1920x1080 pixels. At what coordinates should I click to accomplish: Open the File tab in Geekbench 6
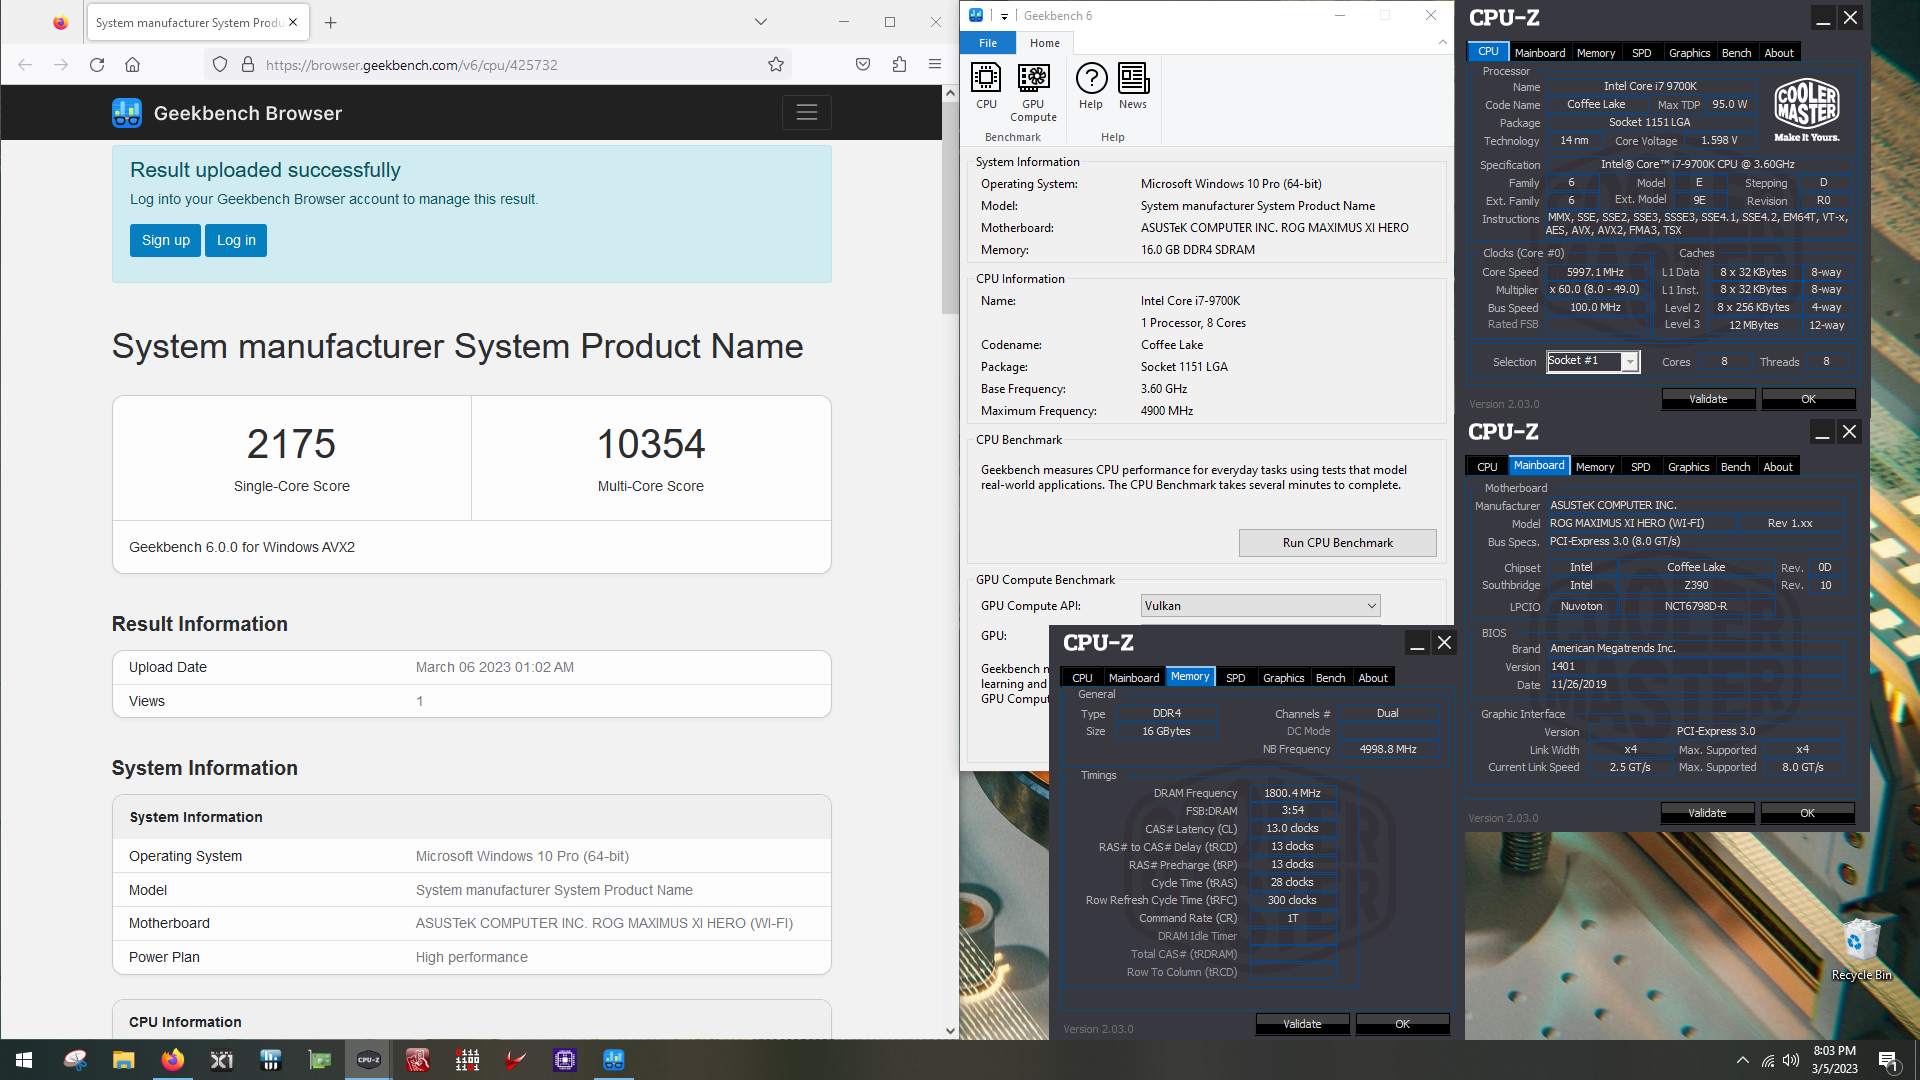tap(988, 43)
